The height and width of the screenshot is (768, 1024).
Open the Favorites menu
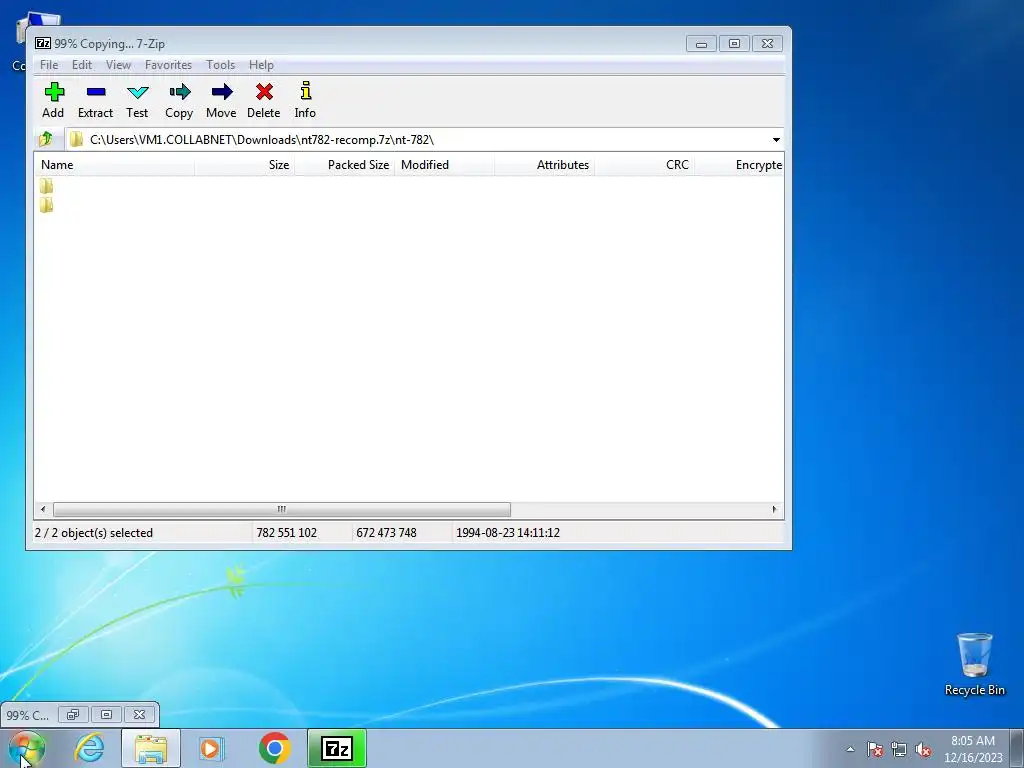tap(168, 65)
